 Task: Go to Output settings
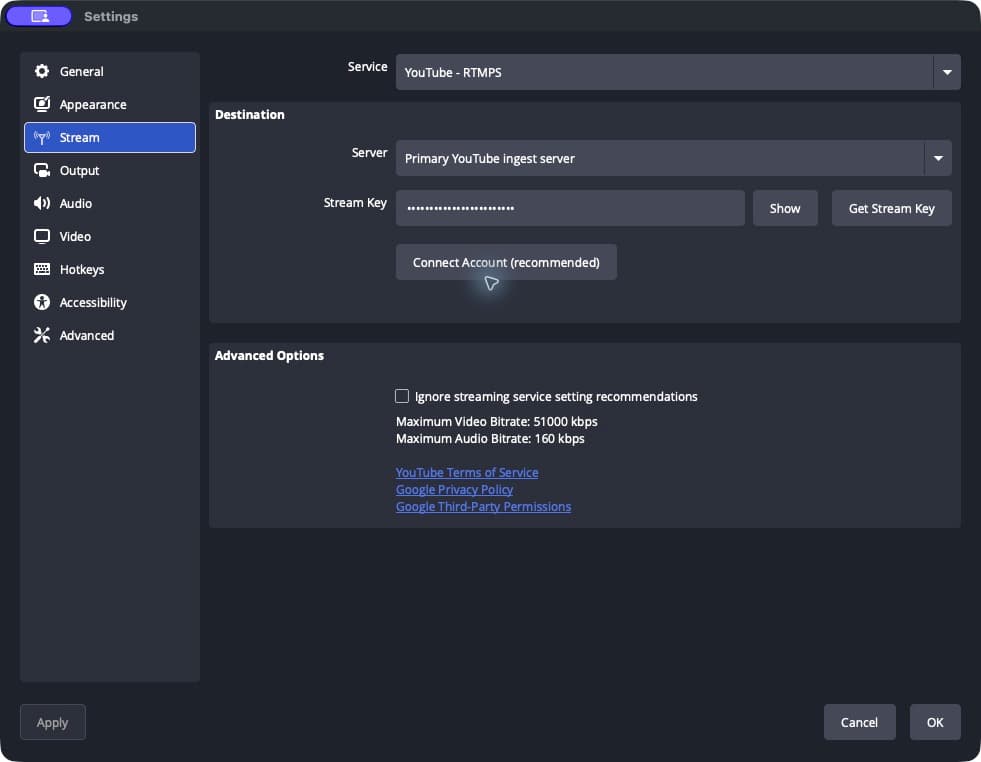click(x=109, y=170)
